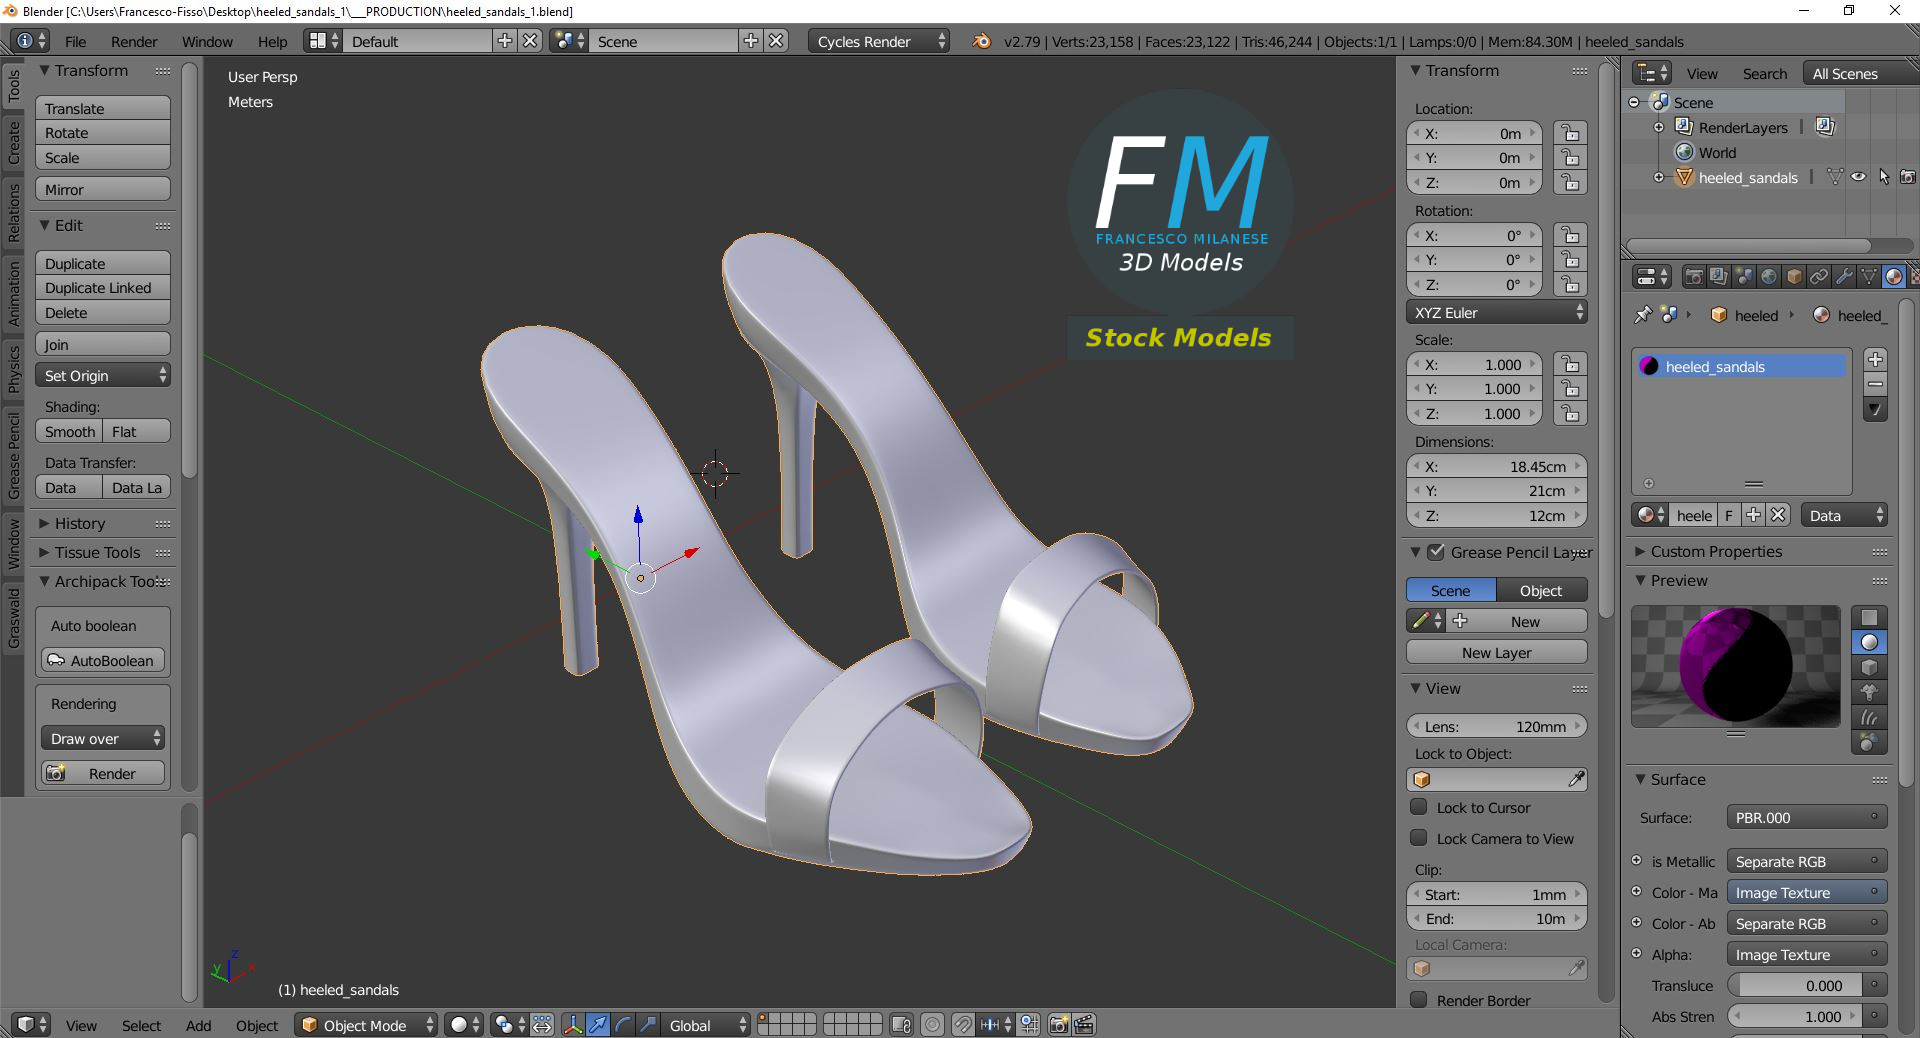Screen dimensions: 1920x1038
Task: Click the Duplicate Linked button
Action: (103, 287)
